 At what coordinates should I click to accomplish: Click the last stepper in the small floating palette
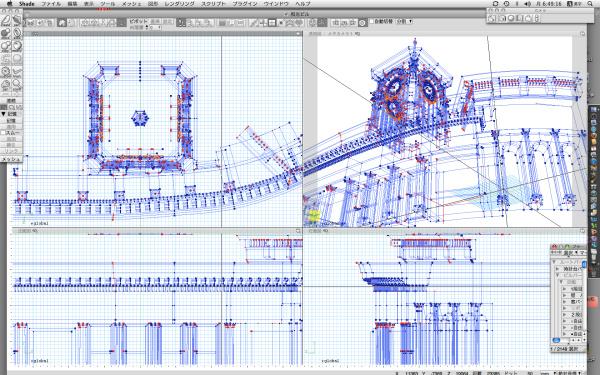click(x=537, y=18)
